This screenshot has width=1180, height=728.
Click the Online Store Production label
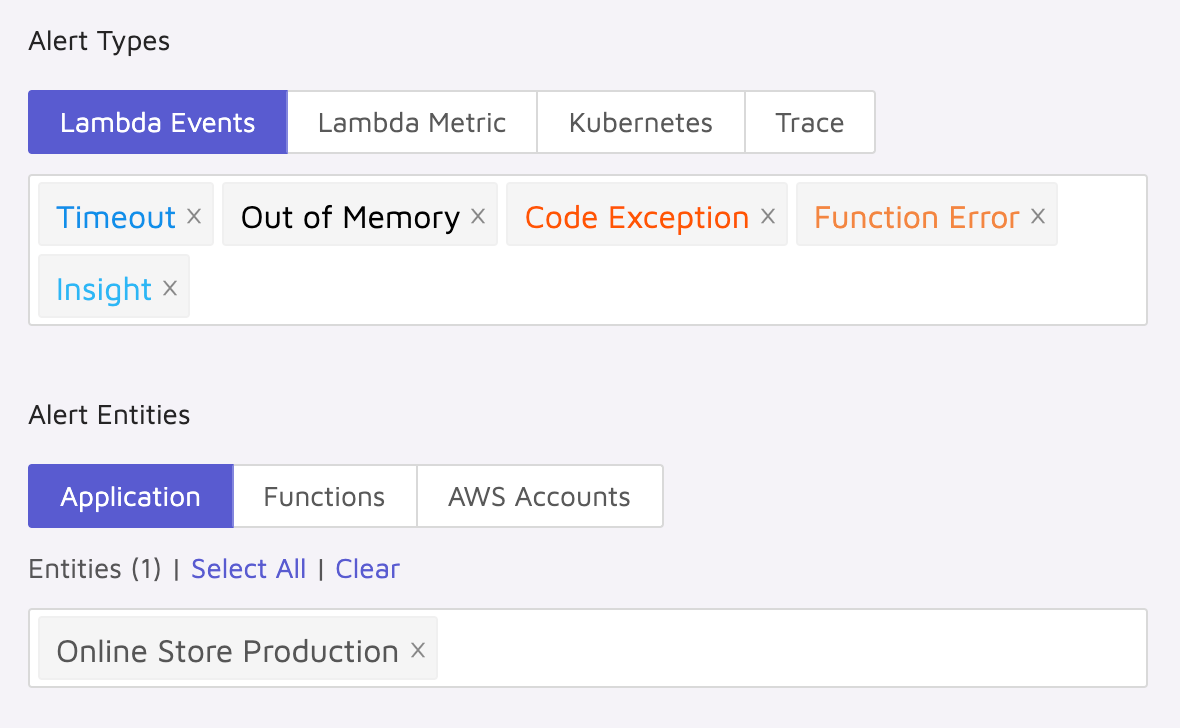click(x=227, y=651)
